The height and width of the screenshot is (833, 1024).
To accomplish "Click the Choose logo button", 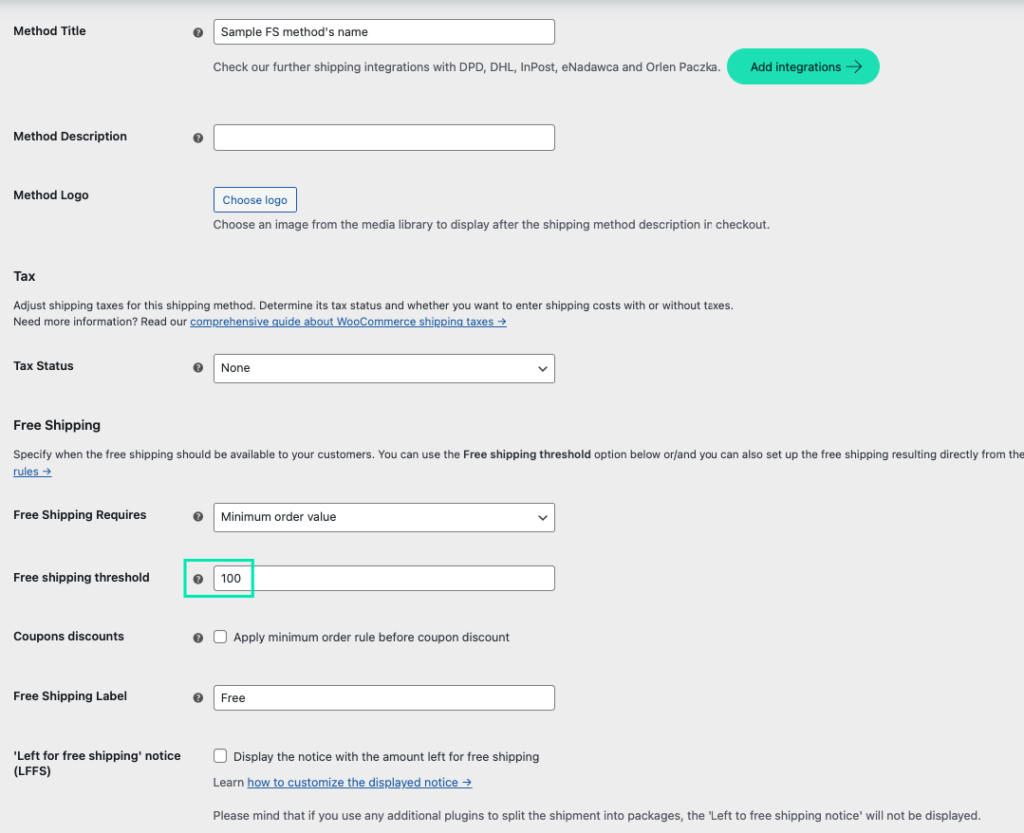I will point(255,200).
